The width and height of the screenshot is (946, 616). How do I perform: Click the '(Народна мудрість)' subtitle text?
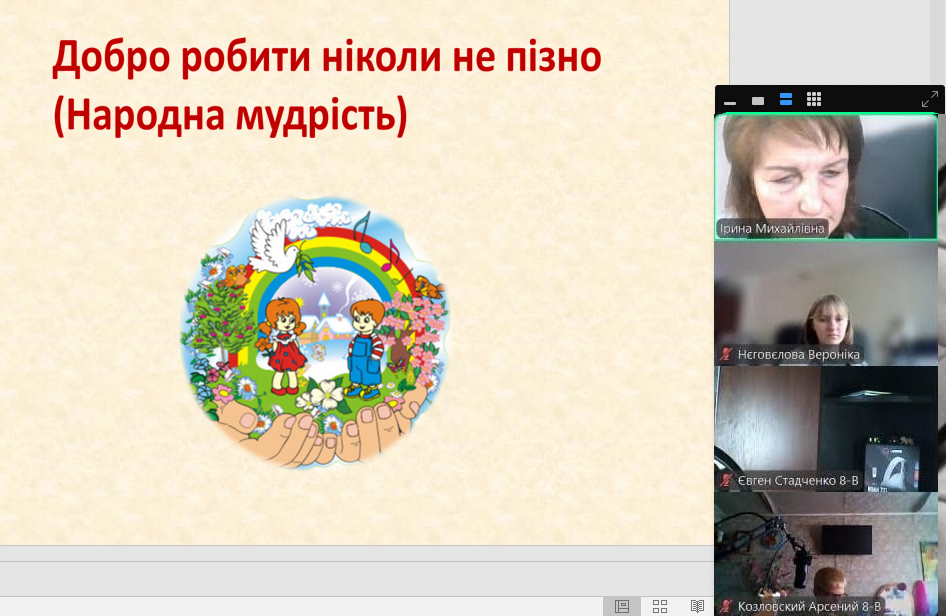click(x=230, y=116)
